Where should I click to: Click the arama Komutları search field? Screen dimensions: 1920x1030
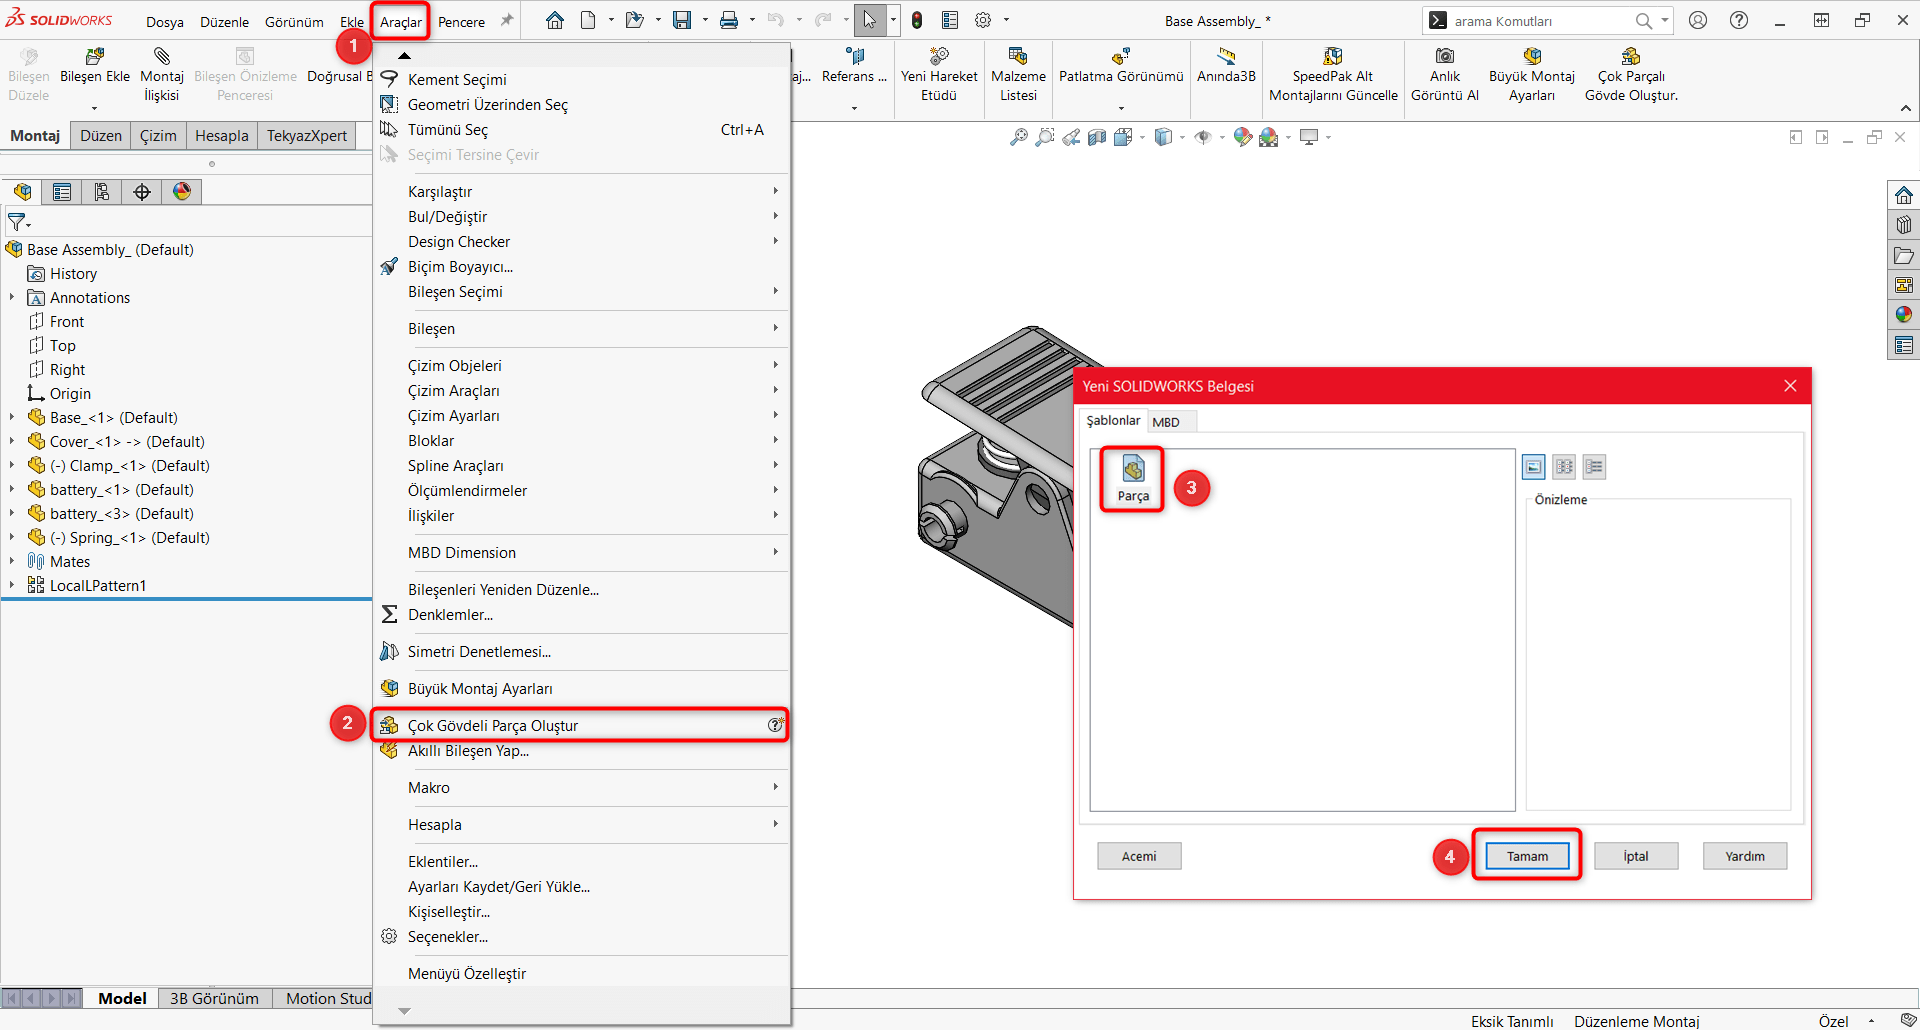[x=1540, y=21]
